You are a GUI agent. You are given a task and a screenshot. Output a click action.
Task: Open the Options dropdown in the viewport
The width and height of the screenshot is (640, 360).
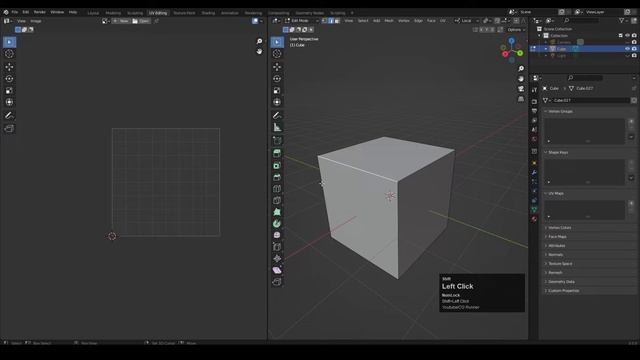pyautogui.click(x=516, y=29)
